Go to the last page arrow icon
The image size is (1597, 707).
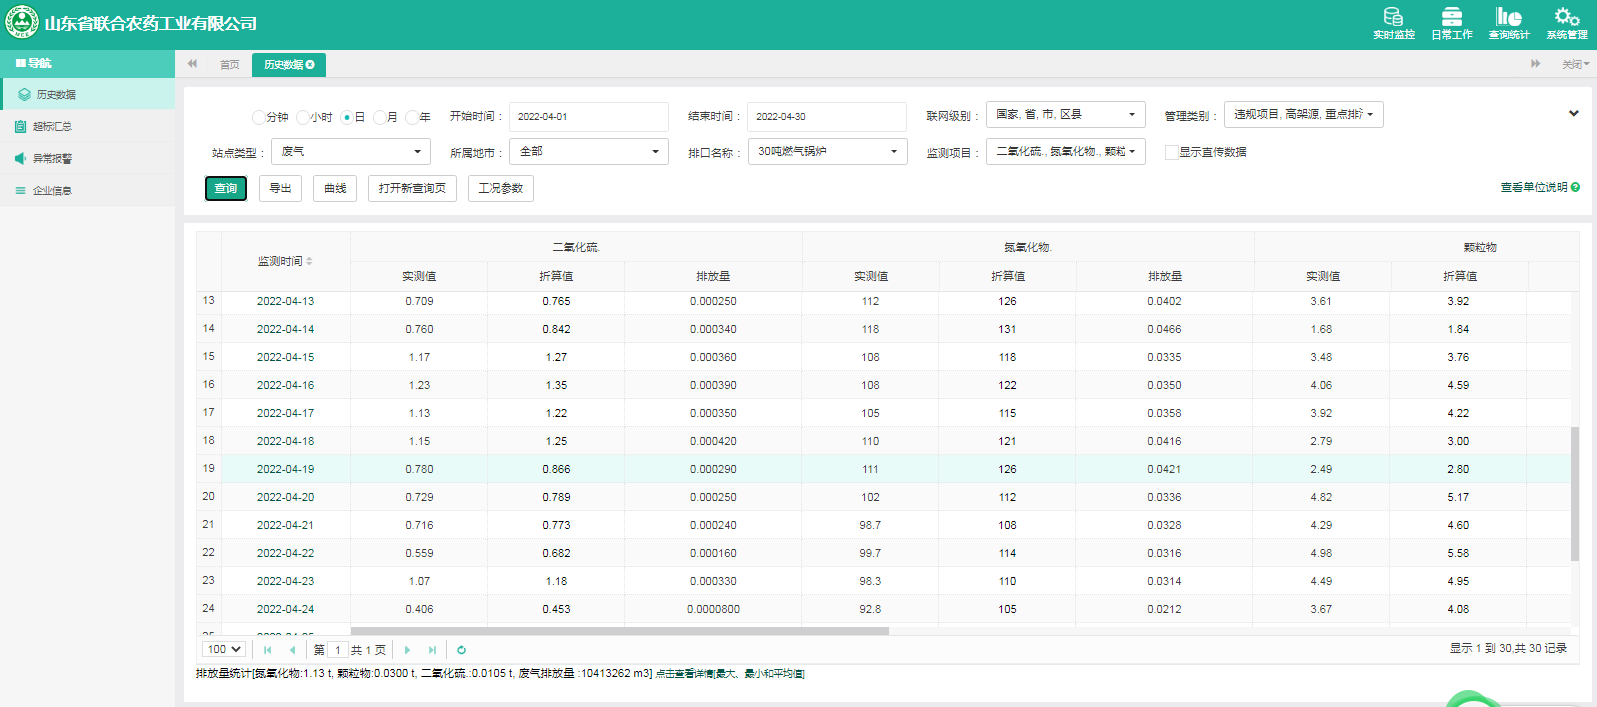tap(432, 650)
